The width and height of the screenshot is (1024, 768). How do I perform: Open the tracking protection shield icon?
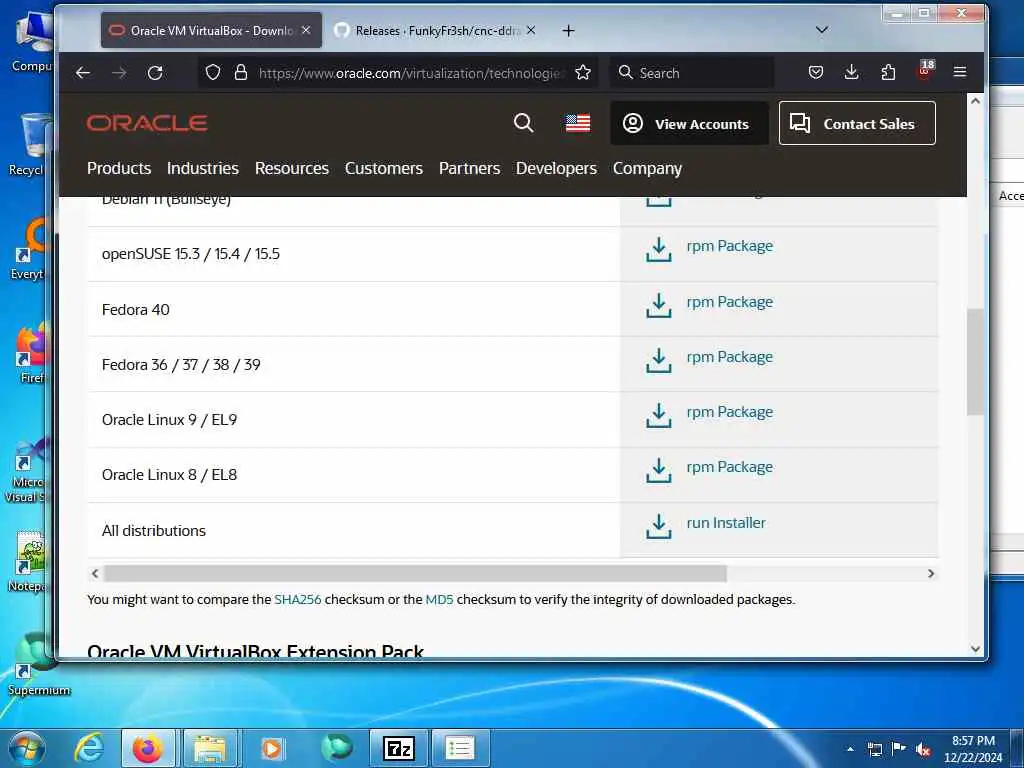click(x=213, y=72)
